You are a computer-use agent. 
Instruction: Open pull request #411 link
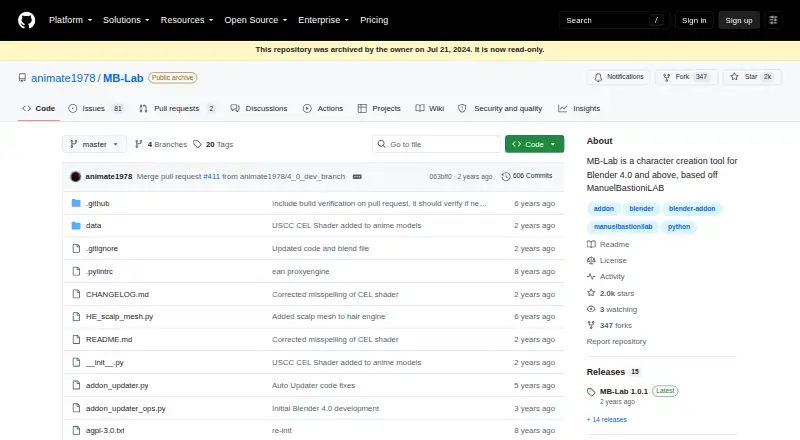(x=211, y=177)
